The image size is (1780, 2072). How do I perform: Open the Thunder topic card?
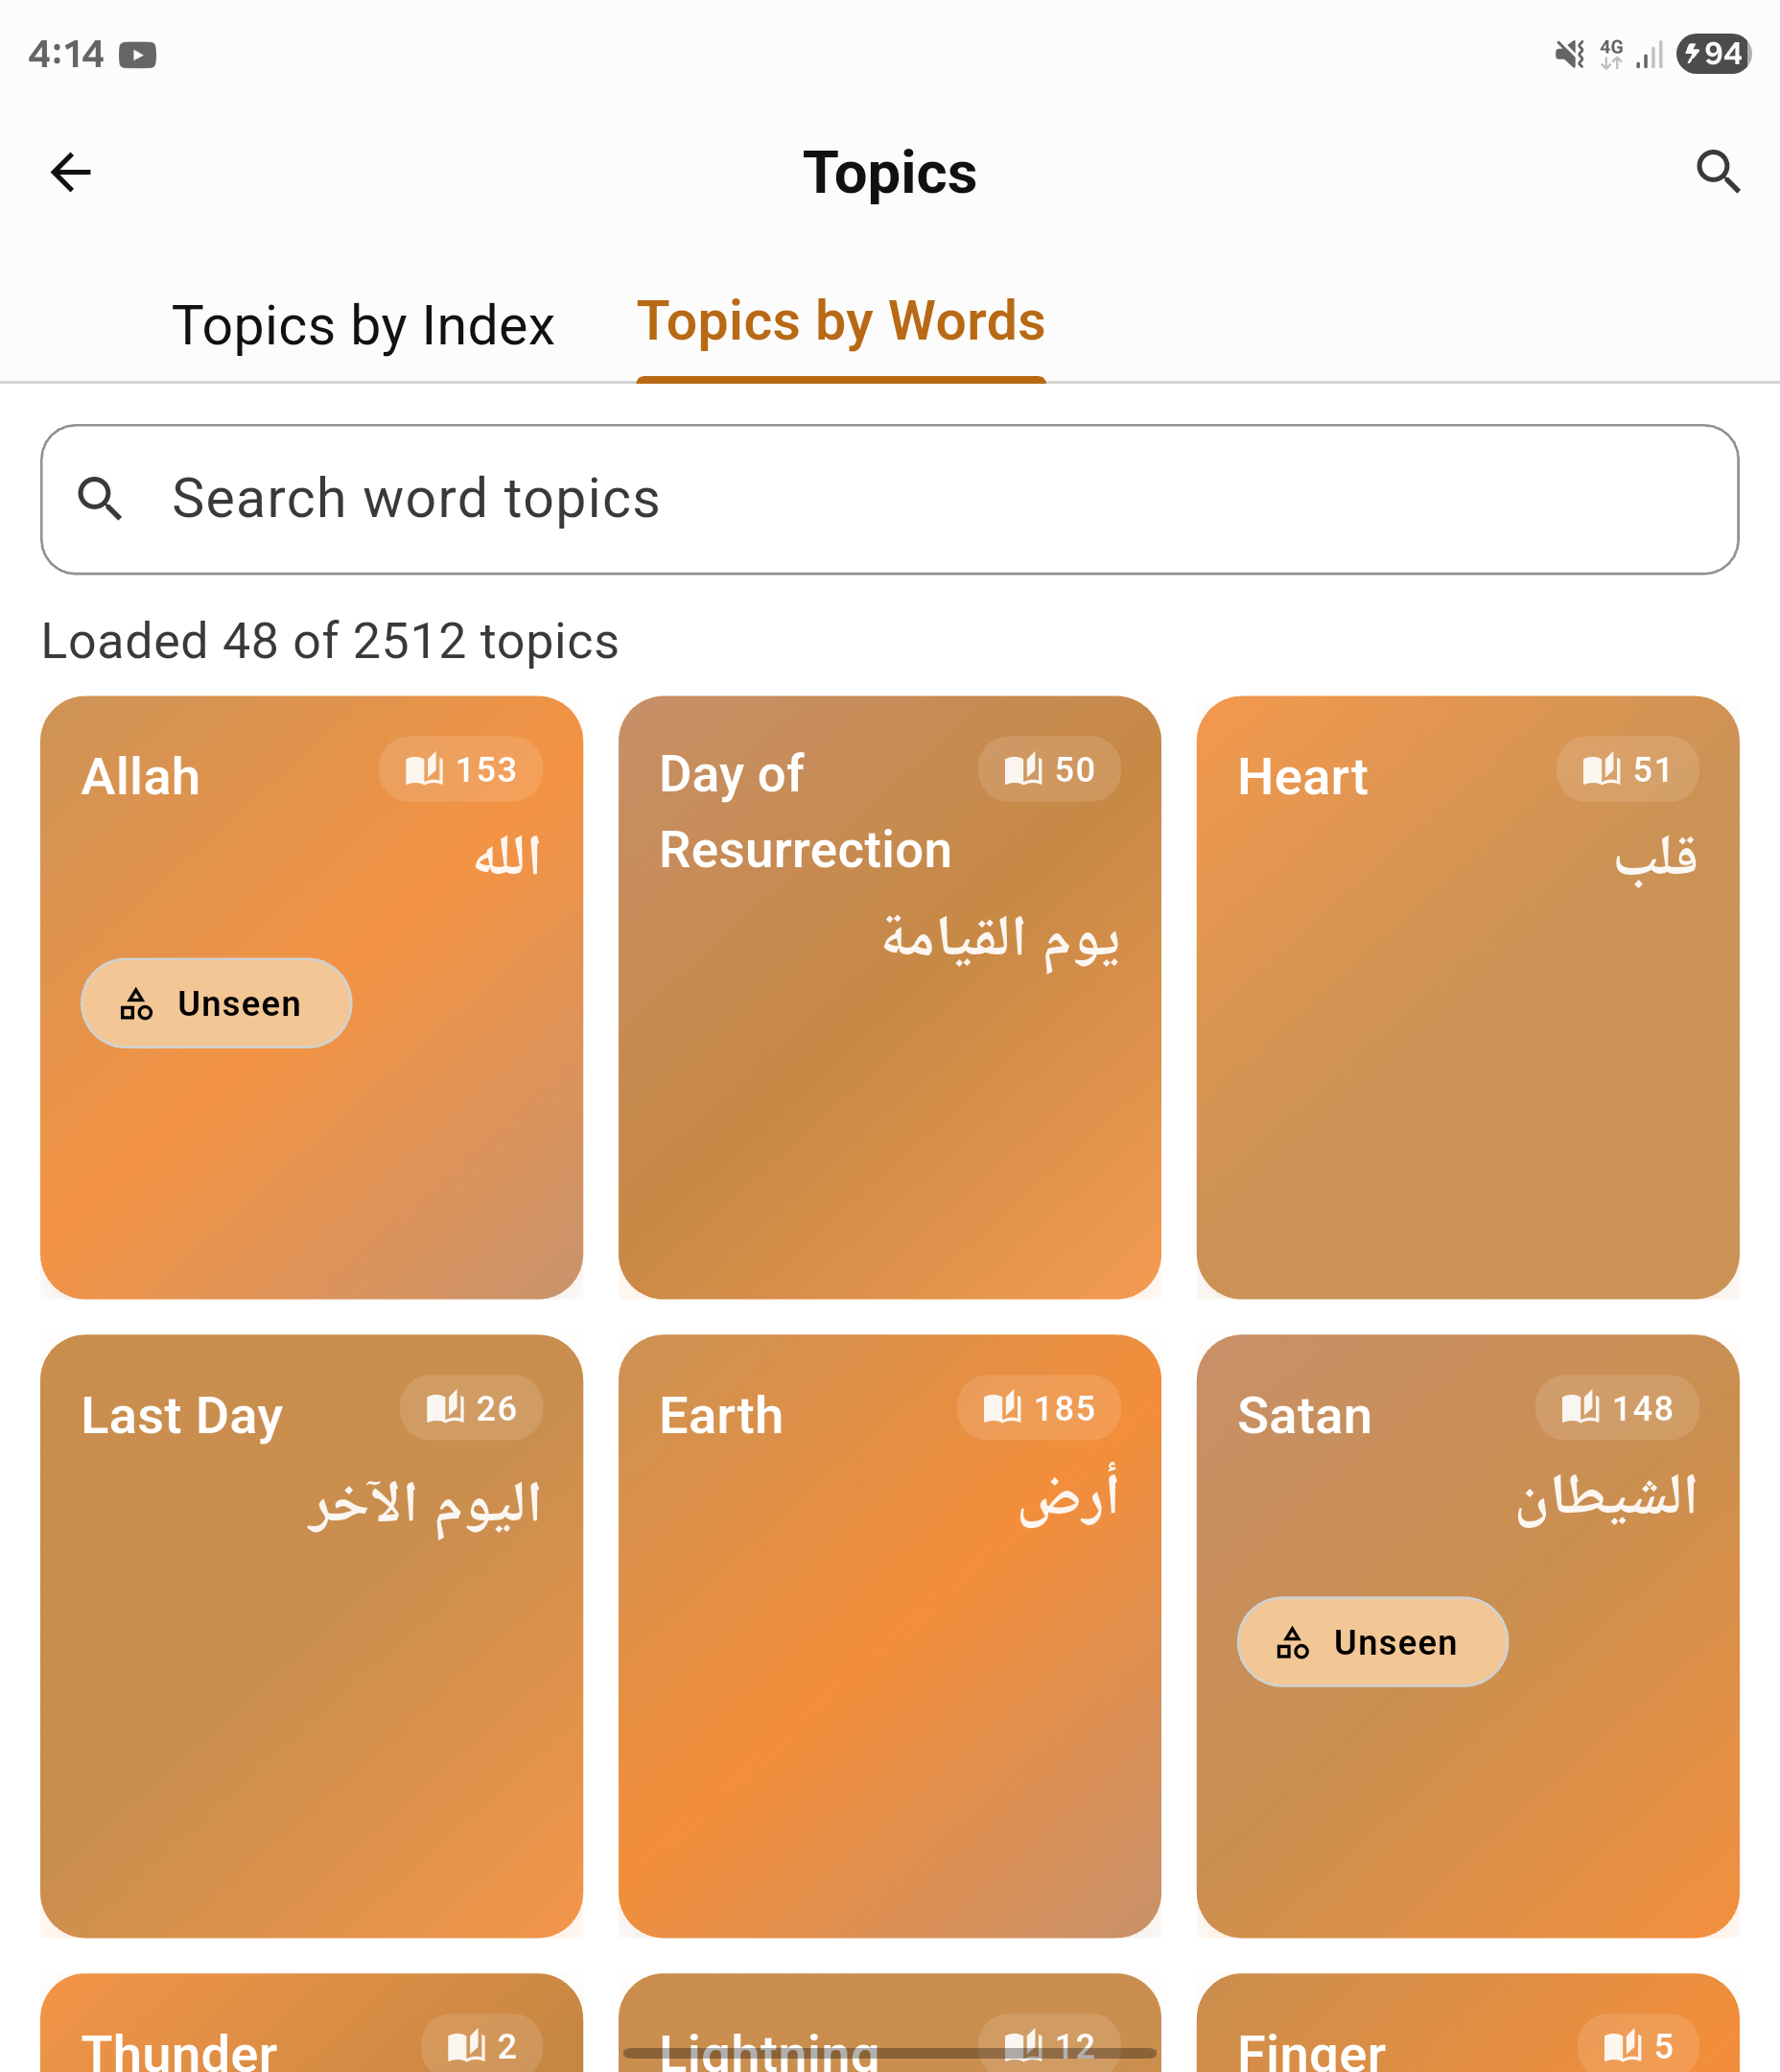(311, 2030)
